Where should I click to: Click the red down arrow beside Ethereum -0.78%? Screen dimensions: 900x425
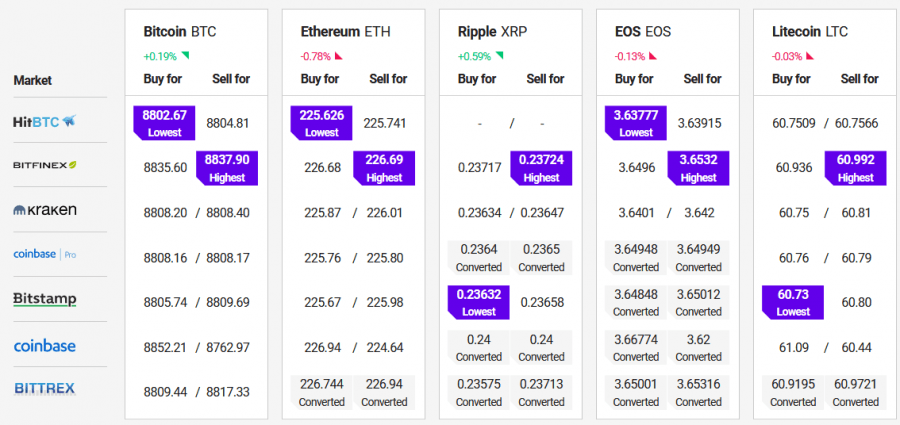pos(339,56)
